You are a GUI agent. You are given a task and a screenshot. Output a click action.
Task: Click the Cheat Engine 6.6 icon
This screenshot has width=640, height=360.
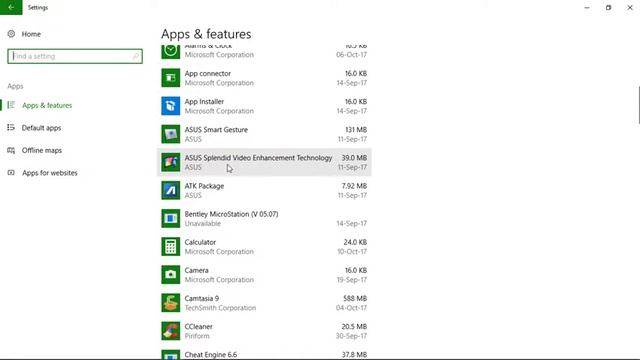171,355
